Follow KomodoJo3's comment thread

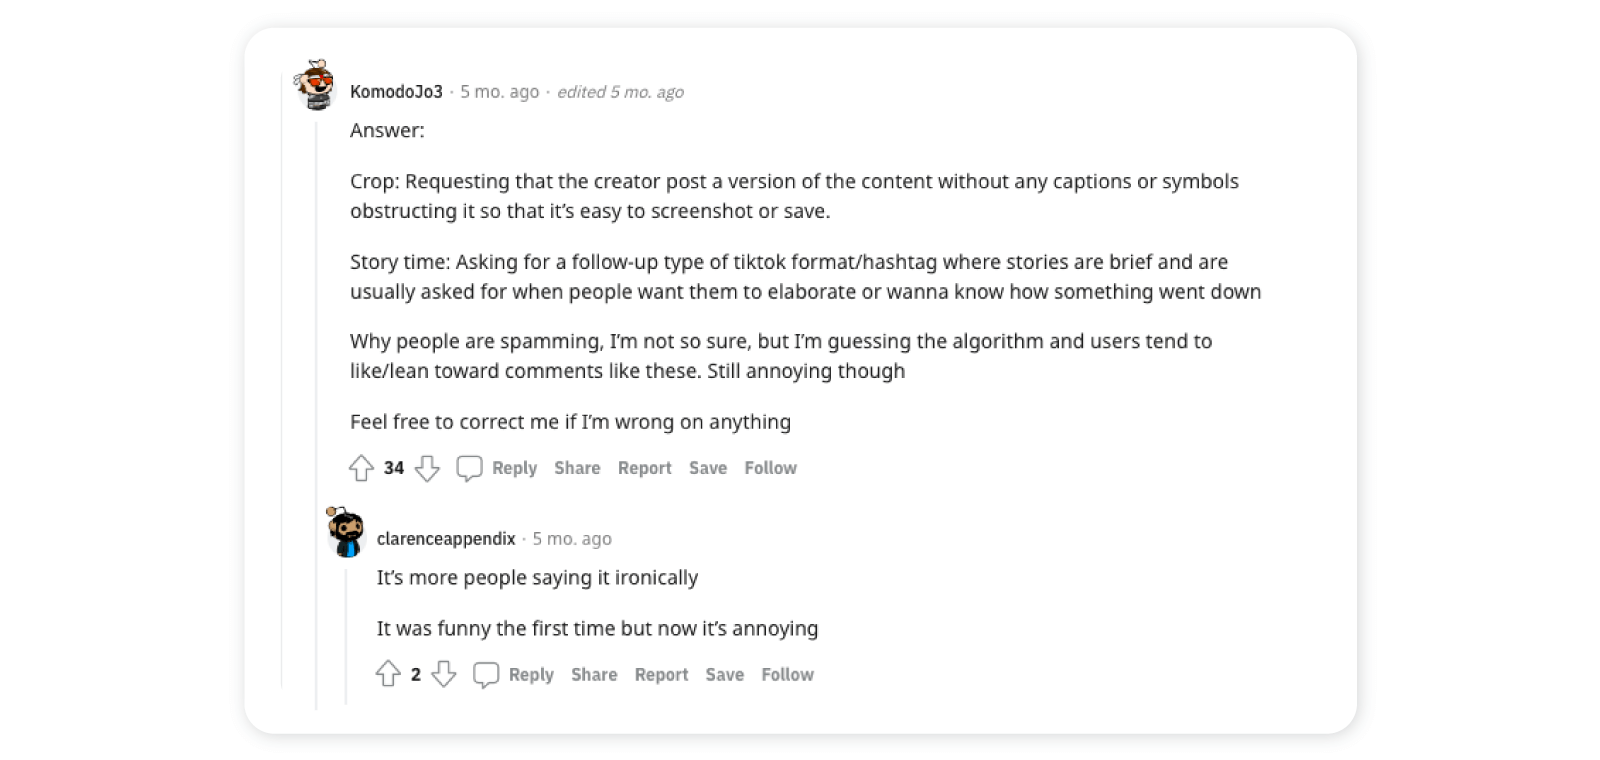(x=770, y=467)
